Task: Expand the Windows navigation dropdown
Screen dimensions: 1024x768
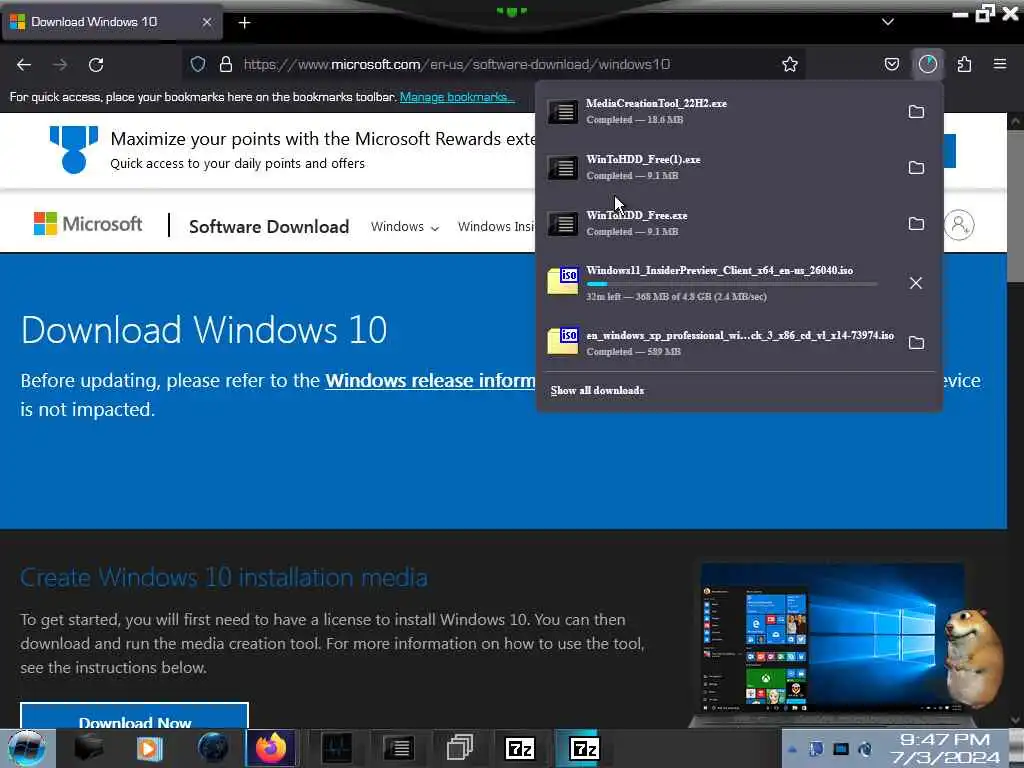Action: point(405,227)
